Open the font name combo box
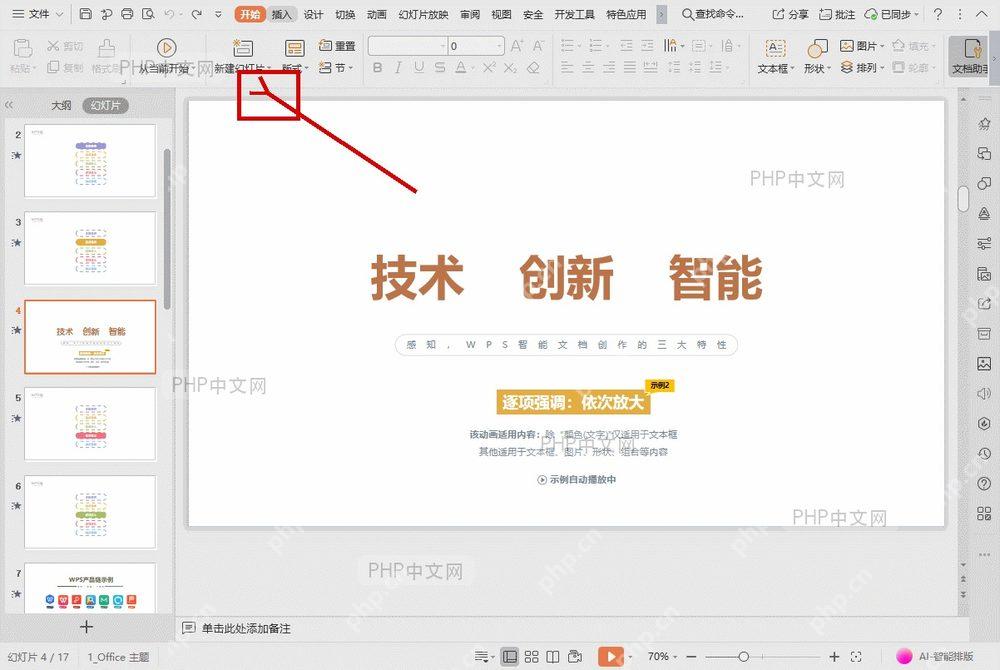Screen dimensions: 1000x670 coord(407,46)
